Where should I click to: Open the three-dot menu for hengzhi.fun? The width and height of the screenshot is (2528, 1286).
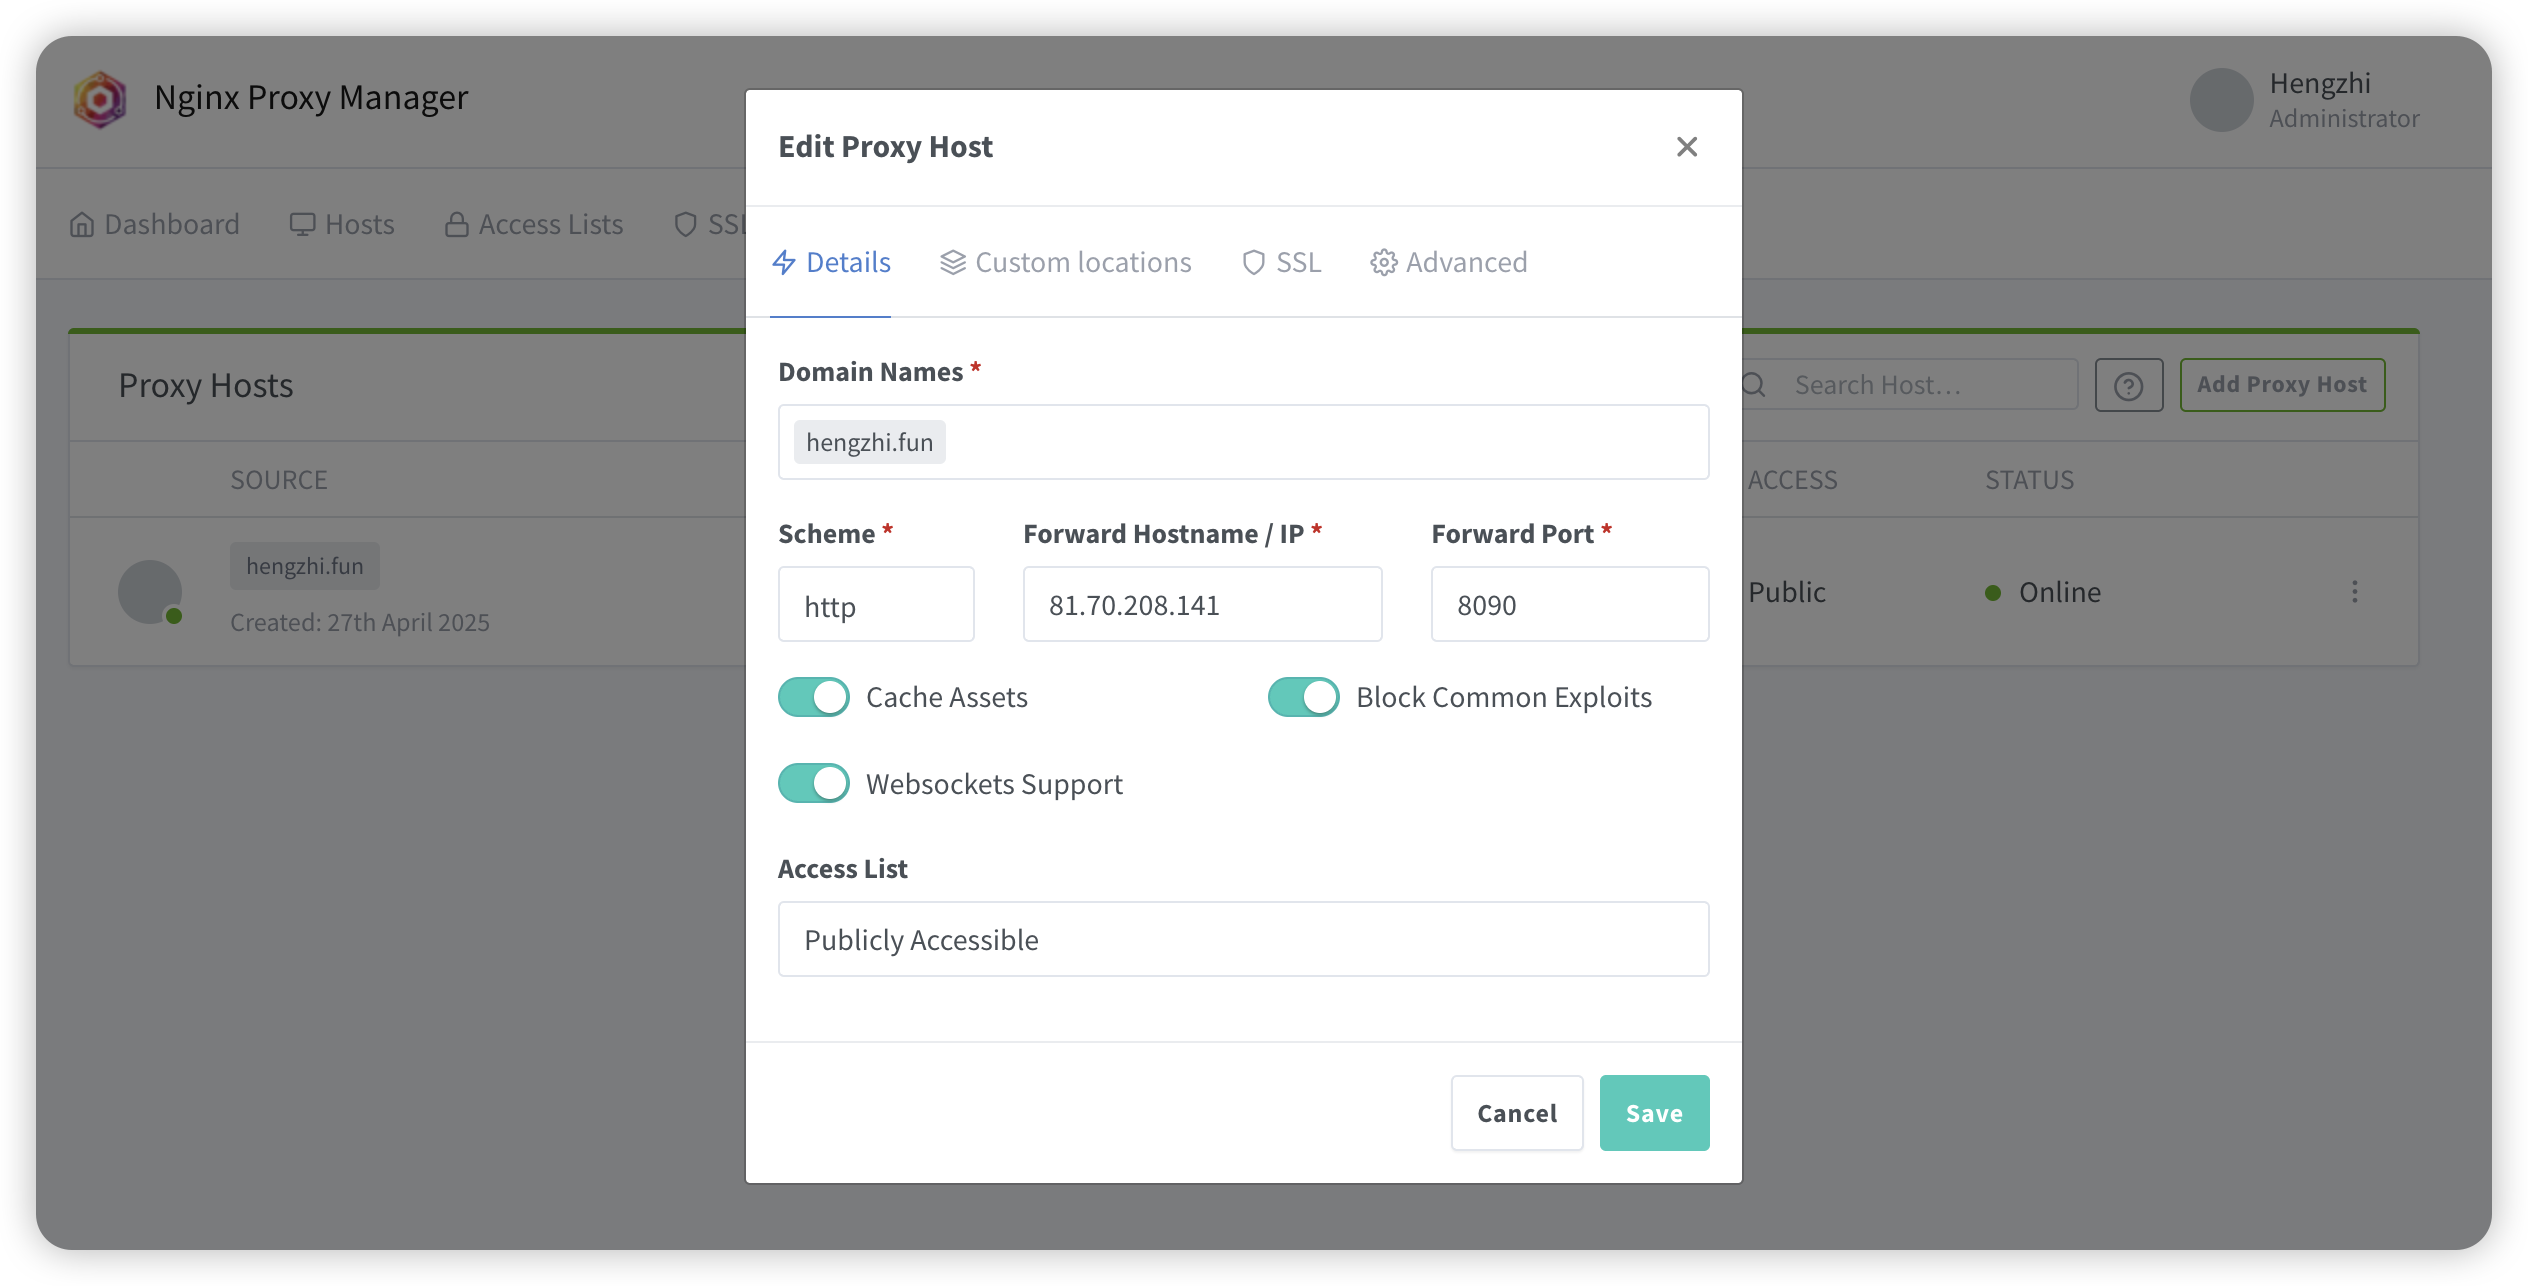pyautogui.click(x=2355, y=592)
